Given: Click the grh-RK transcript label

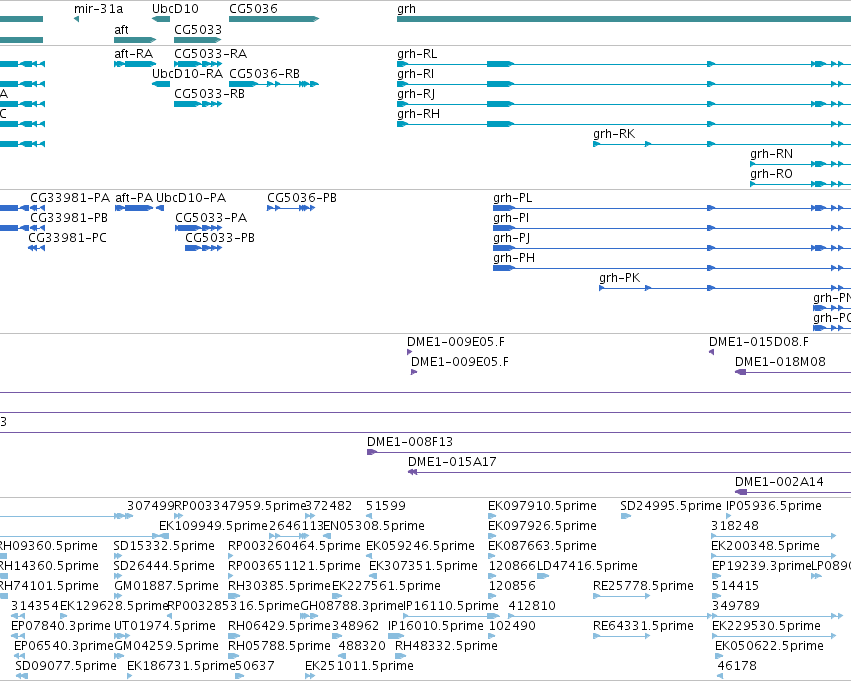Looking at the screenshot, I should coord(614,134).
